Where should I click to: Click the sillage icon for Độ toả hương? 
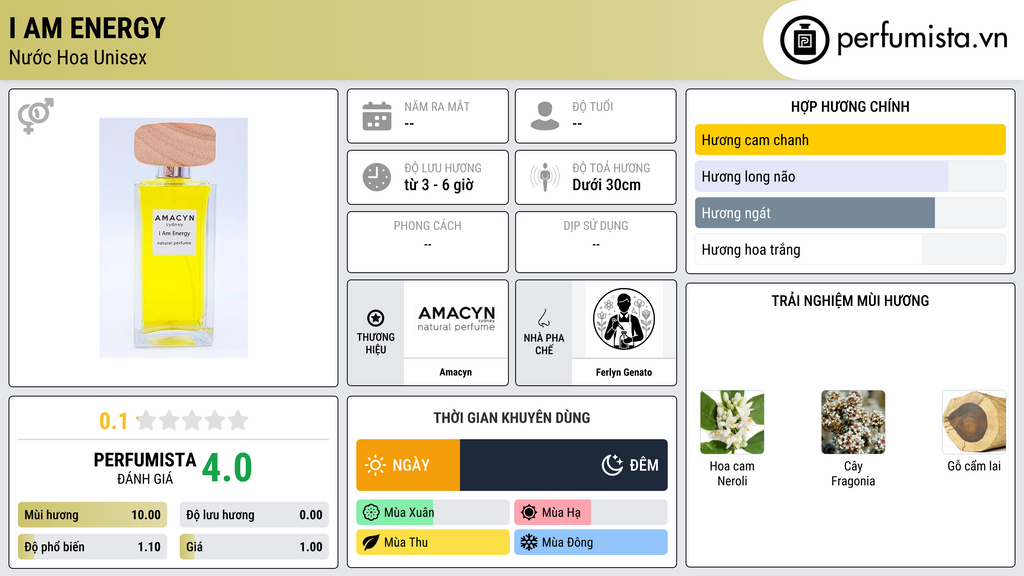pyautogui.click(x=545, y=177)
